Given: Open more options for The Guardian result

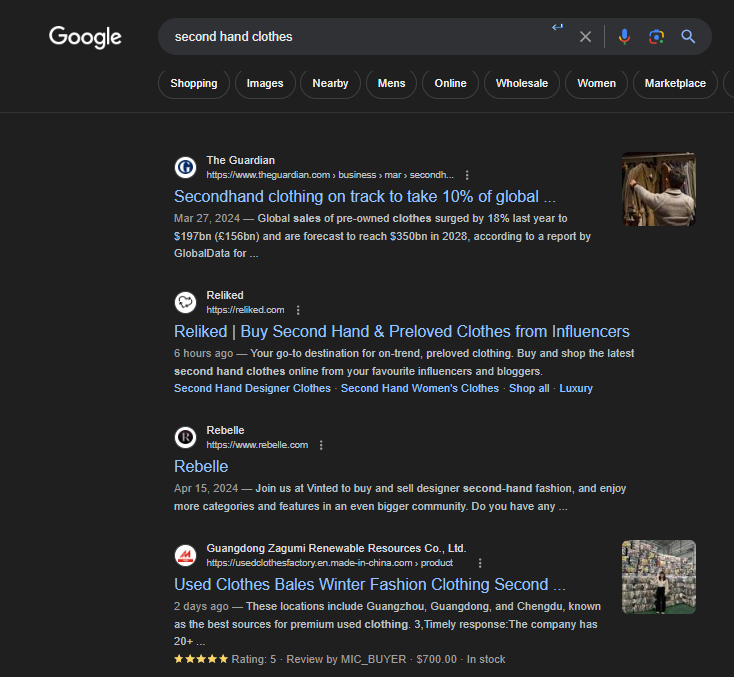Looking at the screenshot, I should 467,175.
